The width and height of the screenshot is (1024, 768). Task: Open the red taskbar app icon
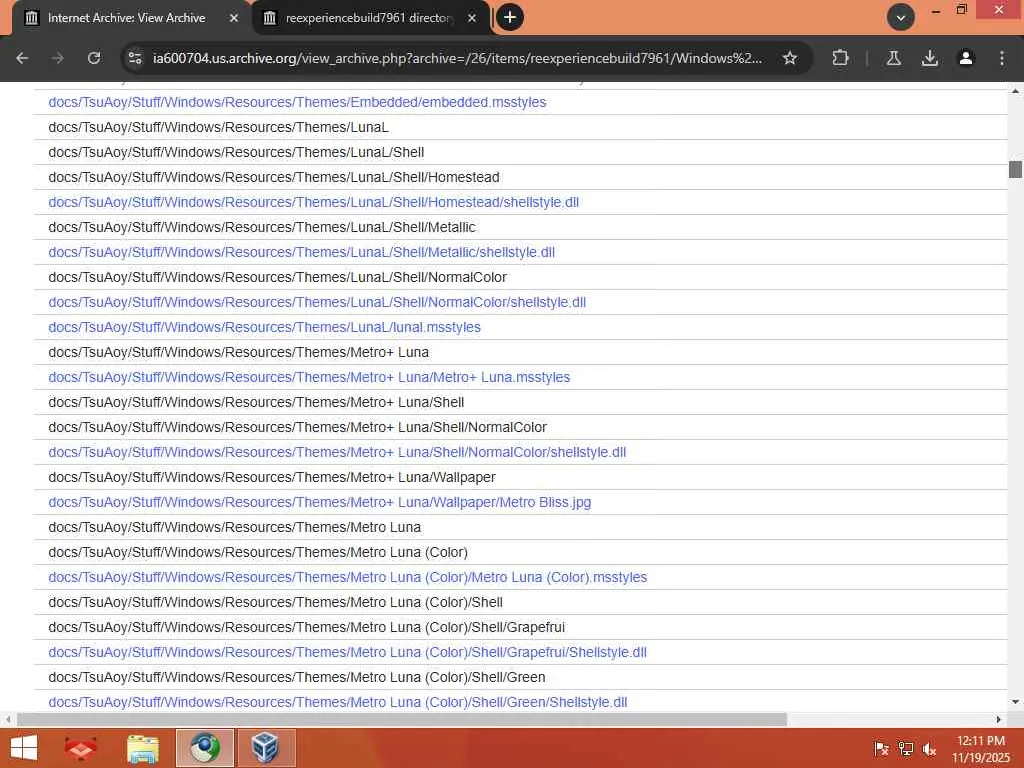81,748
